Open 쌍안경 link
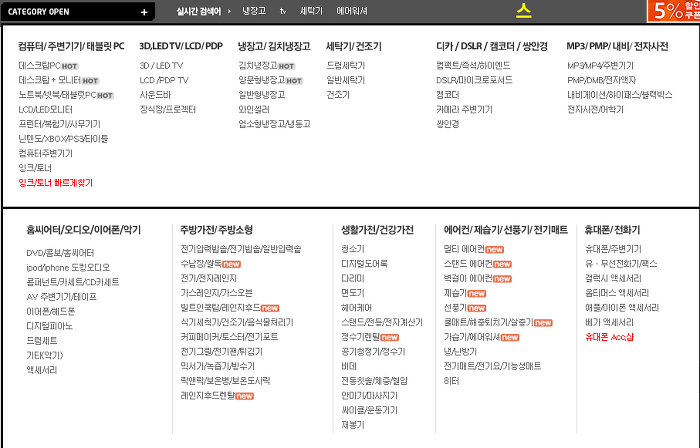 point(448,124)
